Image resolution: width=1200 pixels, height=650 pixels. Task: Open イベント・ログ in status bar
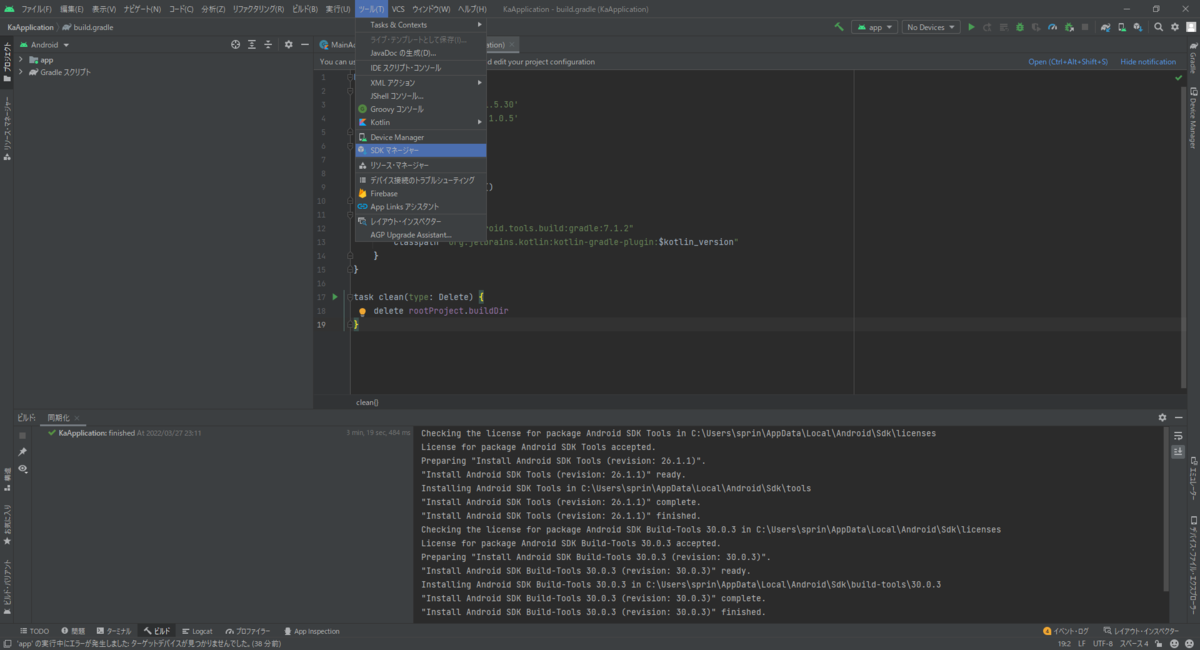tap(1065, 631)
